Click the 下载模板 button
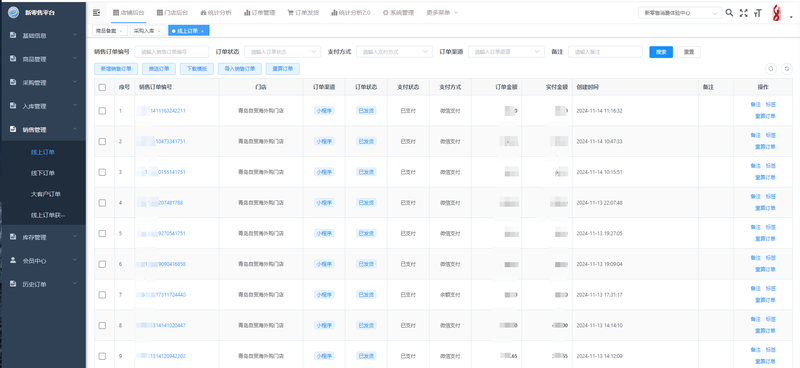800x368 pixels. tap(196, 69)
